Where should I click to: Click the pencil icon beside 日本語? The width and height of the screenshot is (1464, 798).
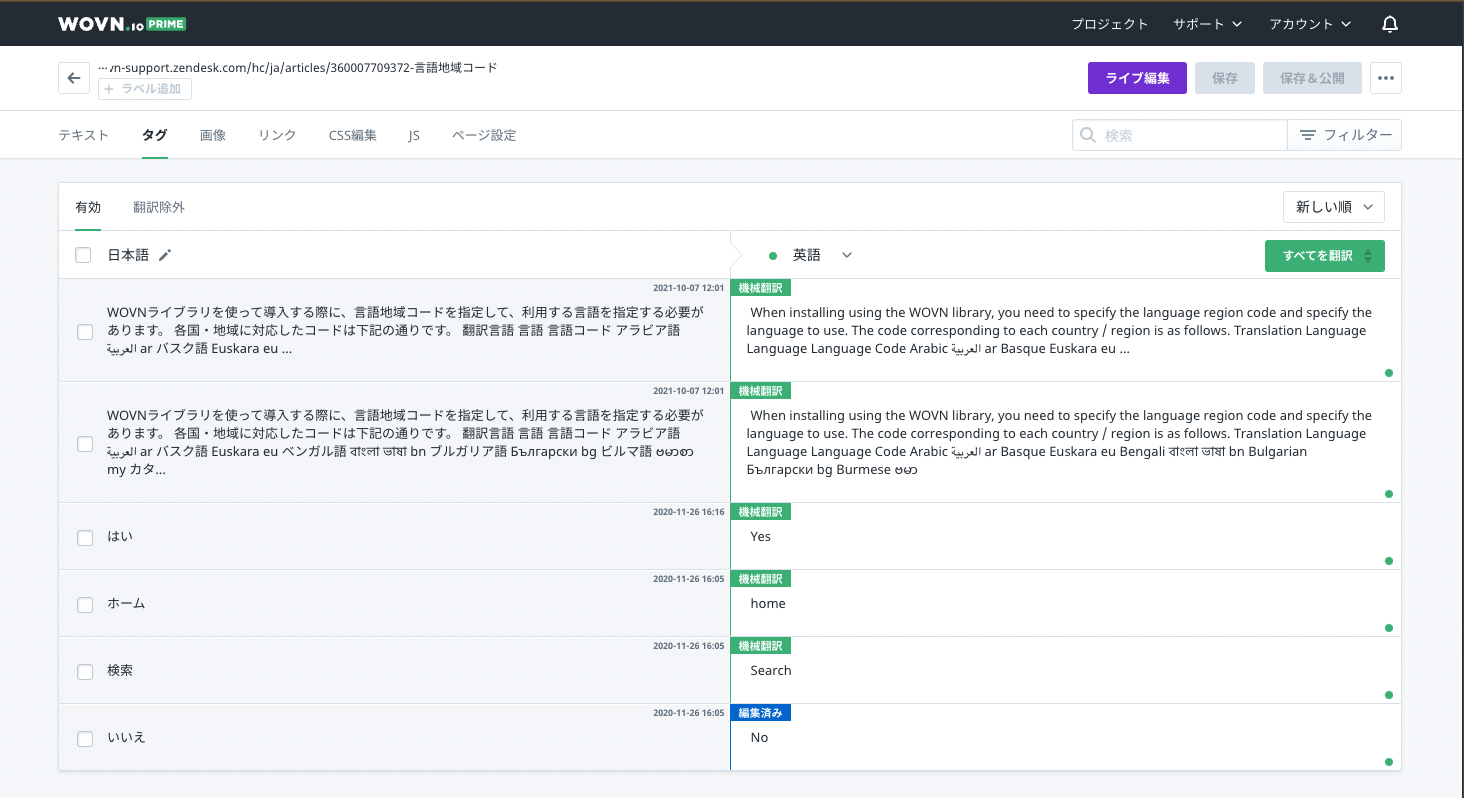tap(165, 255)
